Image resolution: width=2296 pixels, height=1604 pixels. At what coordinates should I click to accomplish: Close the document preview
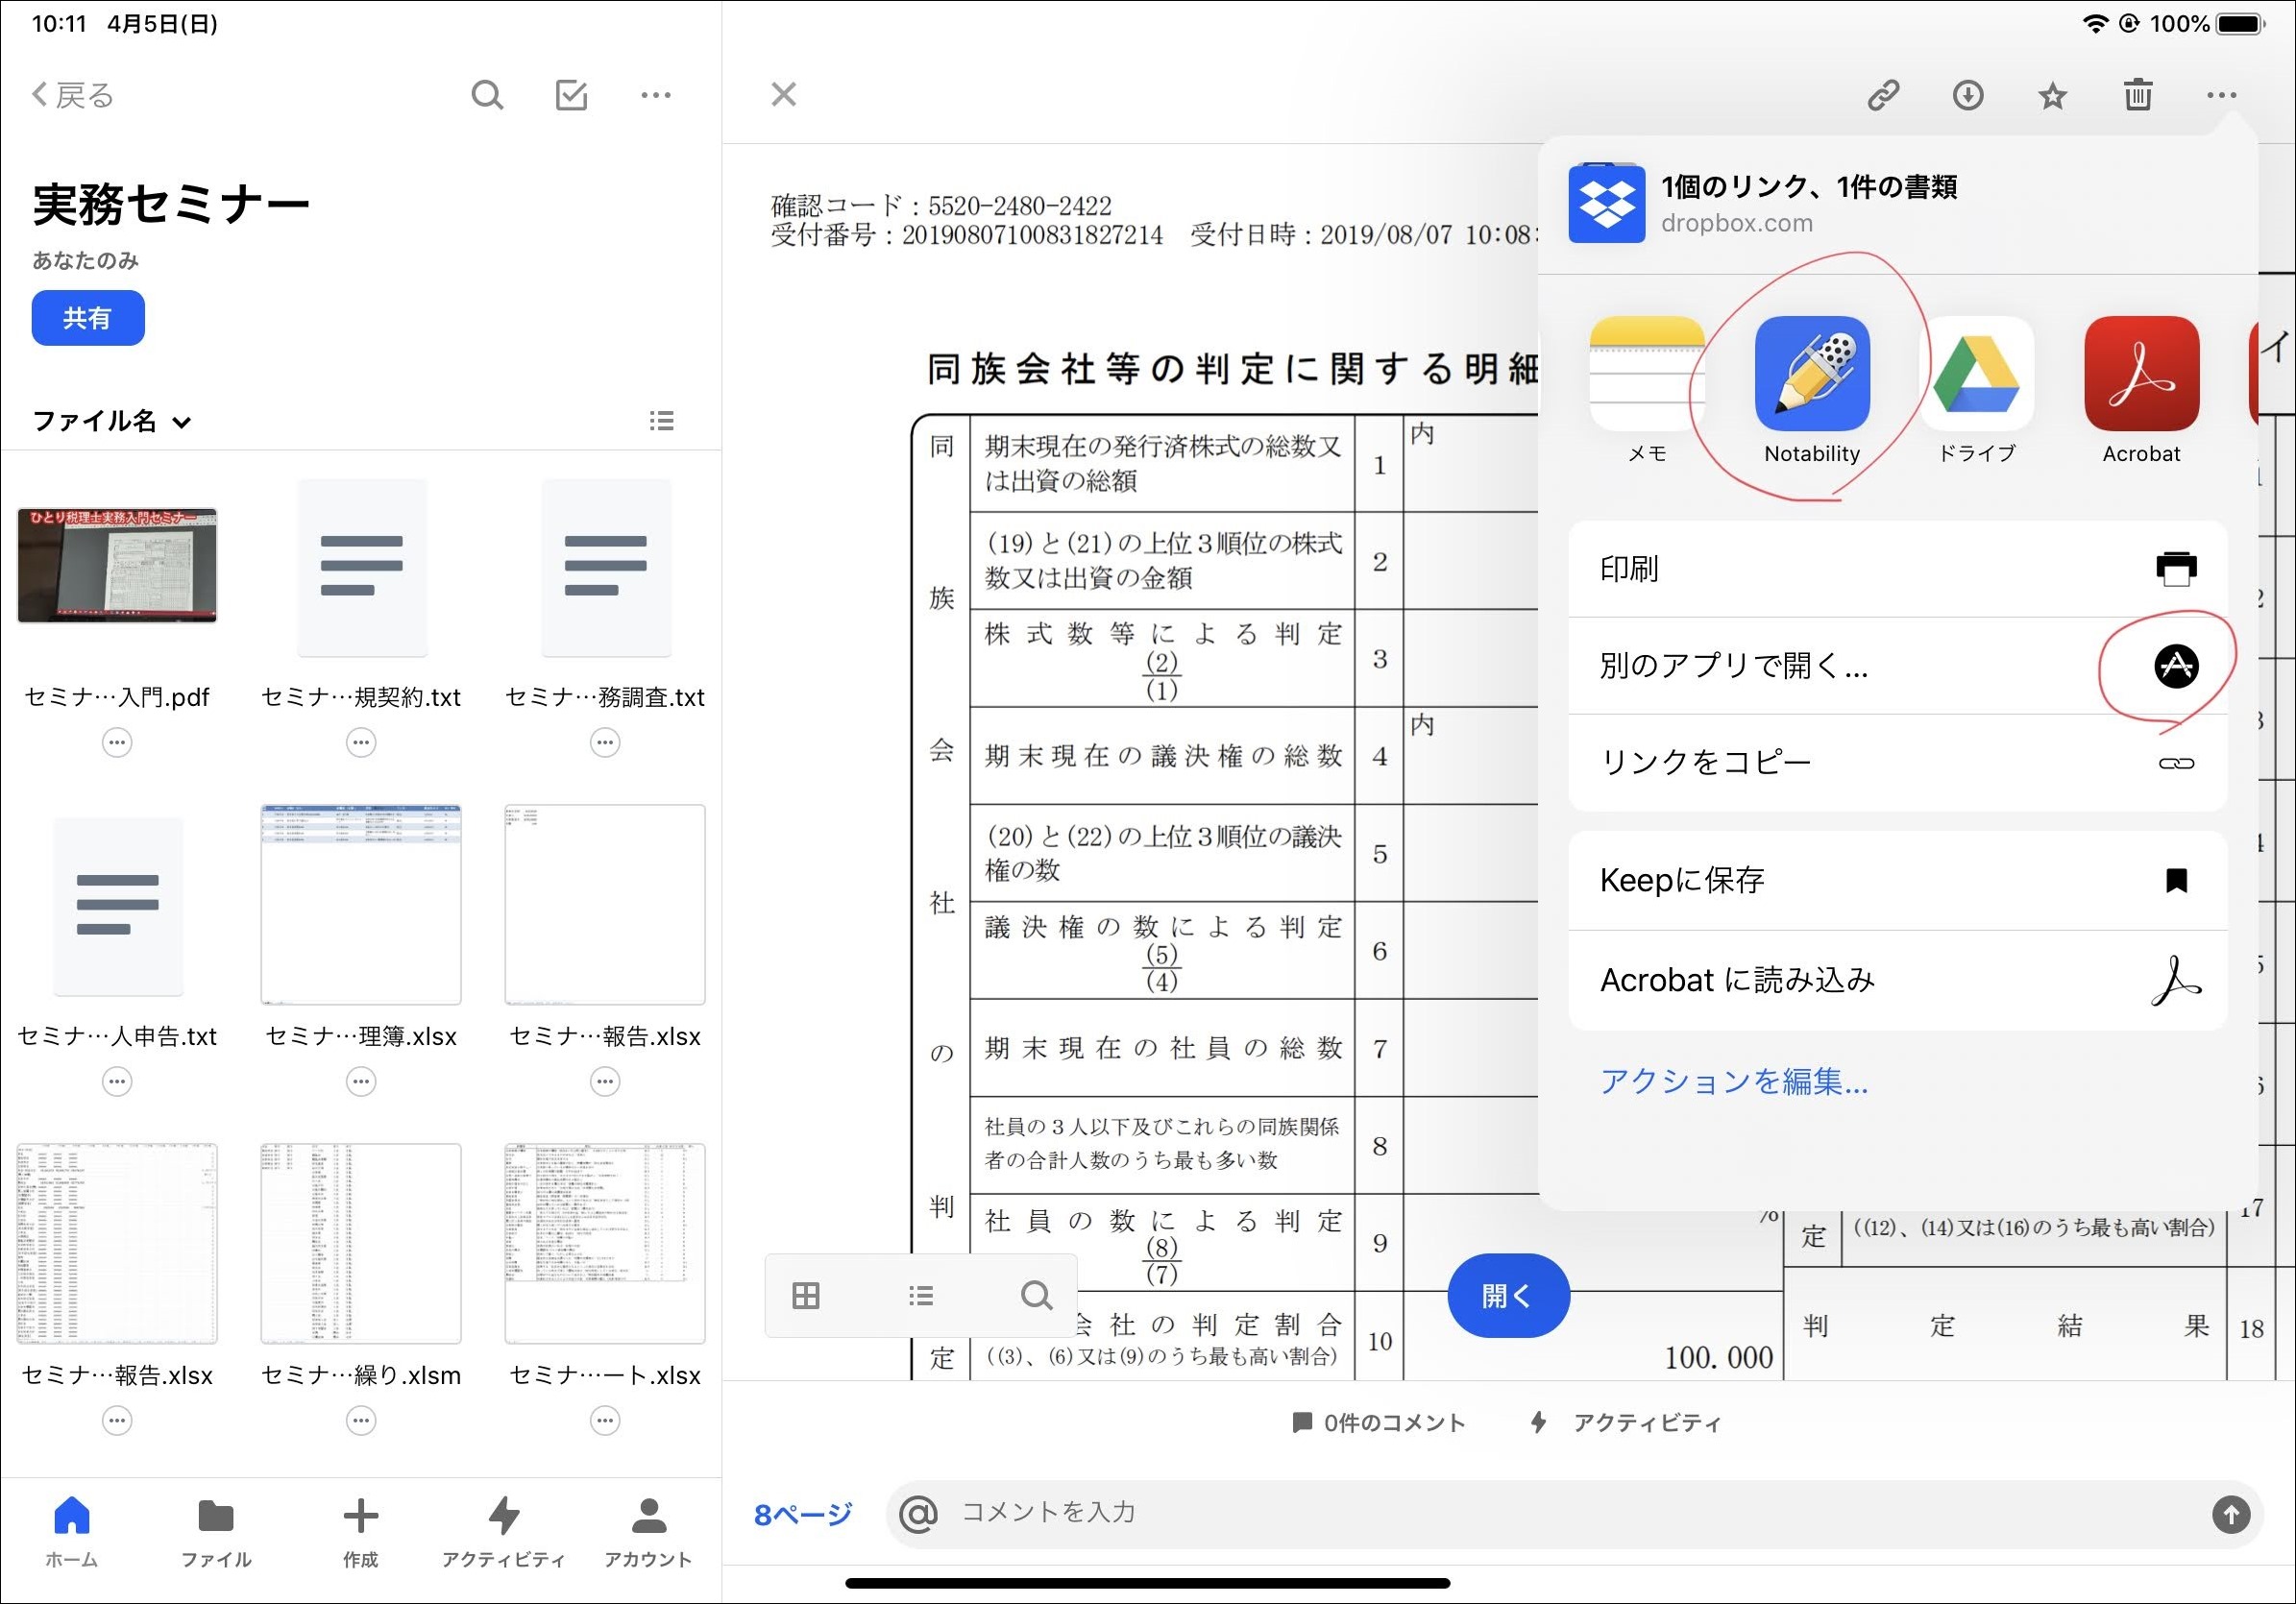784,95
